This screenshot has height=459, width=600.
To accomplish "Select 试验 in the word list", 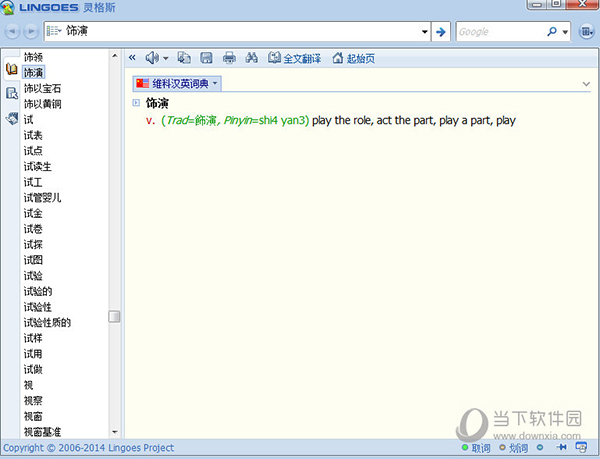I will [x=33, y=276].
